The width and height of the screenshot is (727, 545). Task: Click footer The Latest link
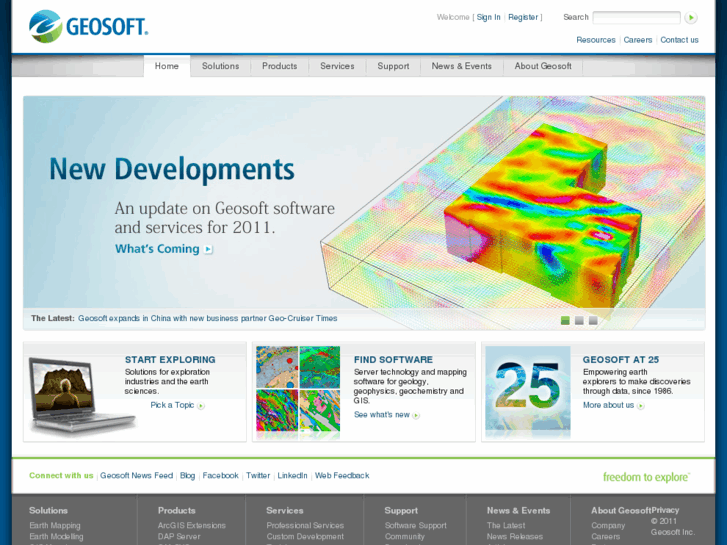[506, 526]
